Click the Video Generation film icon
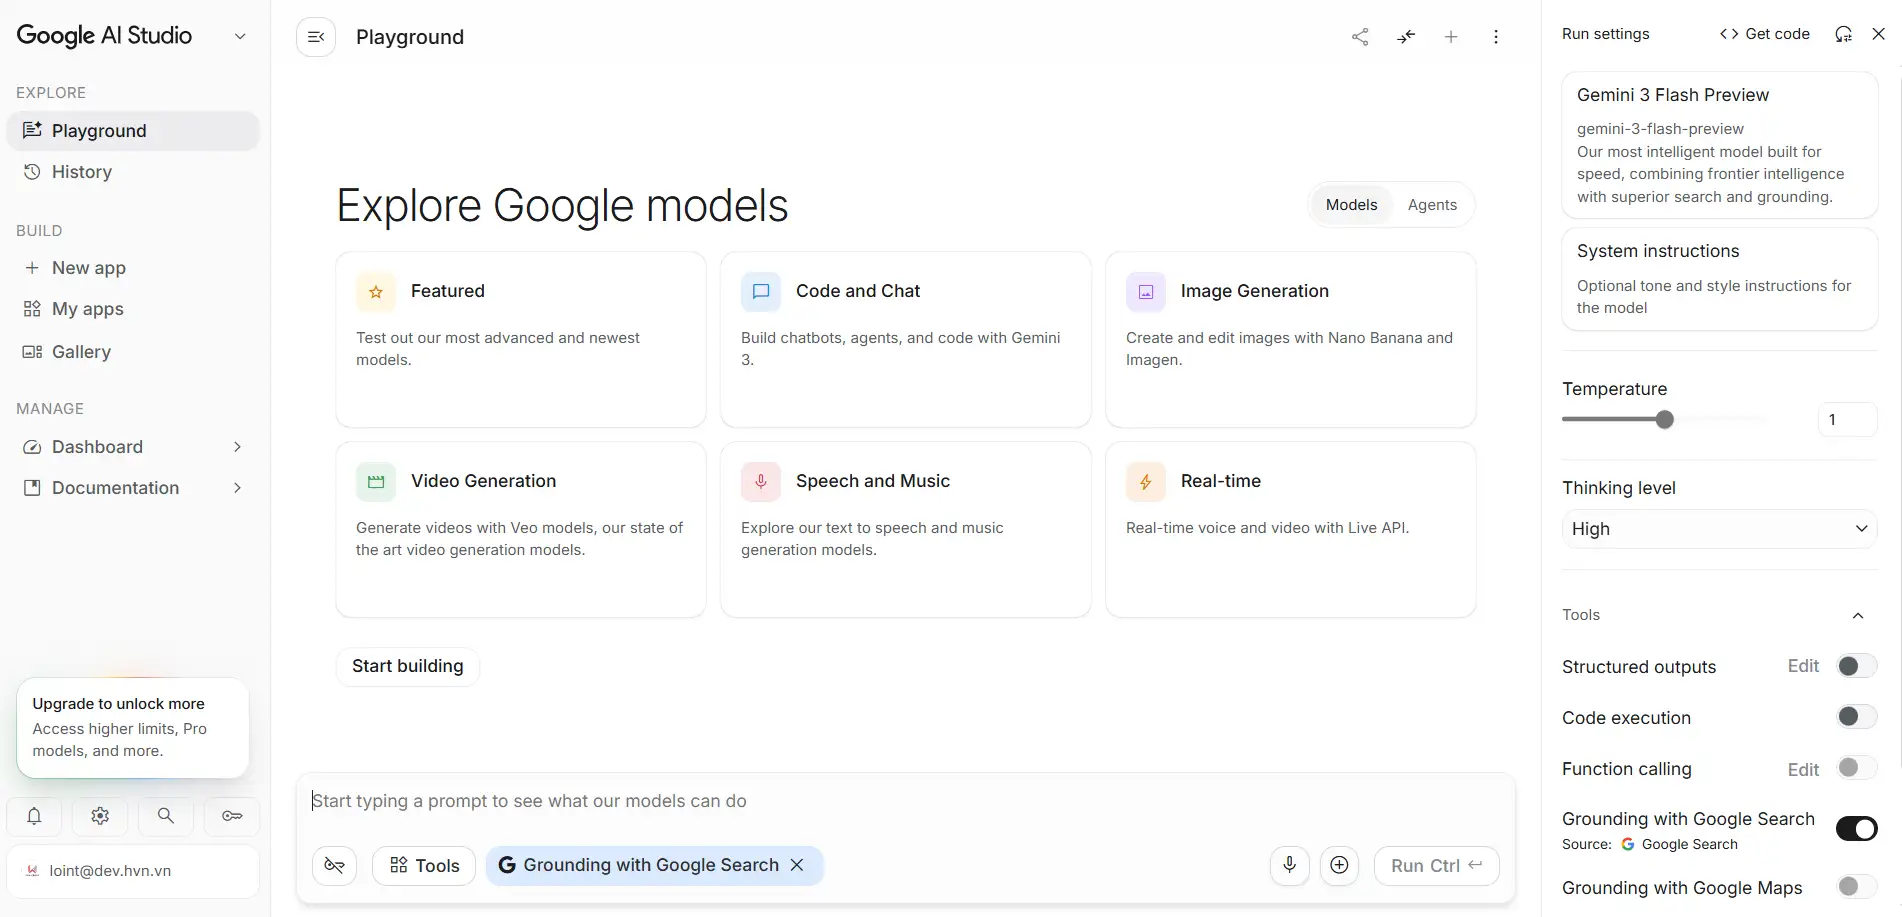Viewport: 1902px width, 917px height. (x=376, y=482)
